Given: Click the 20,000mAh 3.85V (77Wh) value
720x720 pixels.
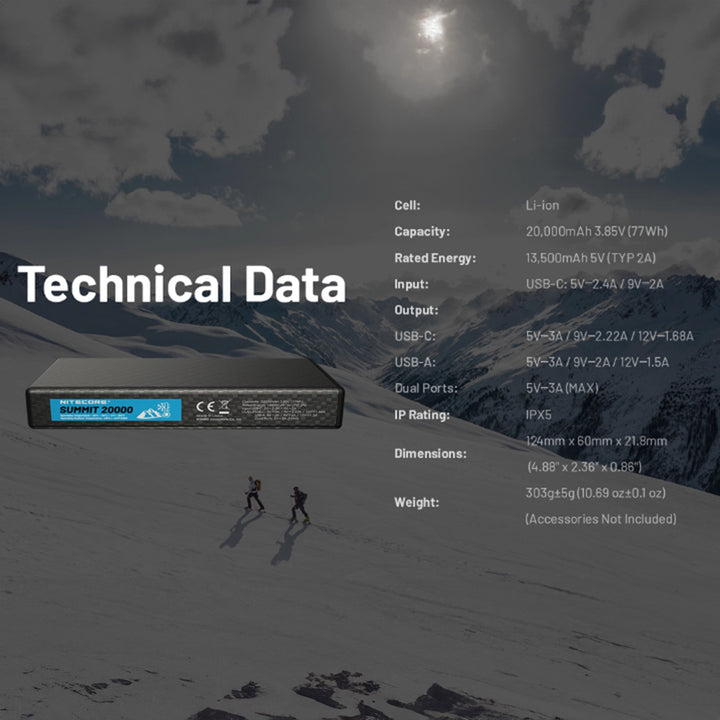Looking at the screenshot, I should [x=596, y=232].
